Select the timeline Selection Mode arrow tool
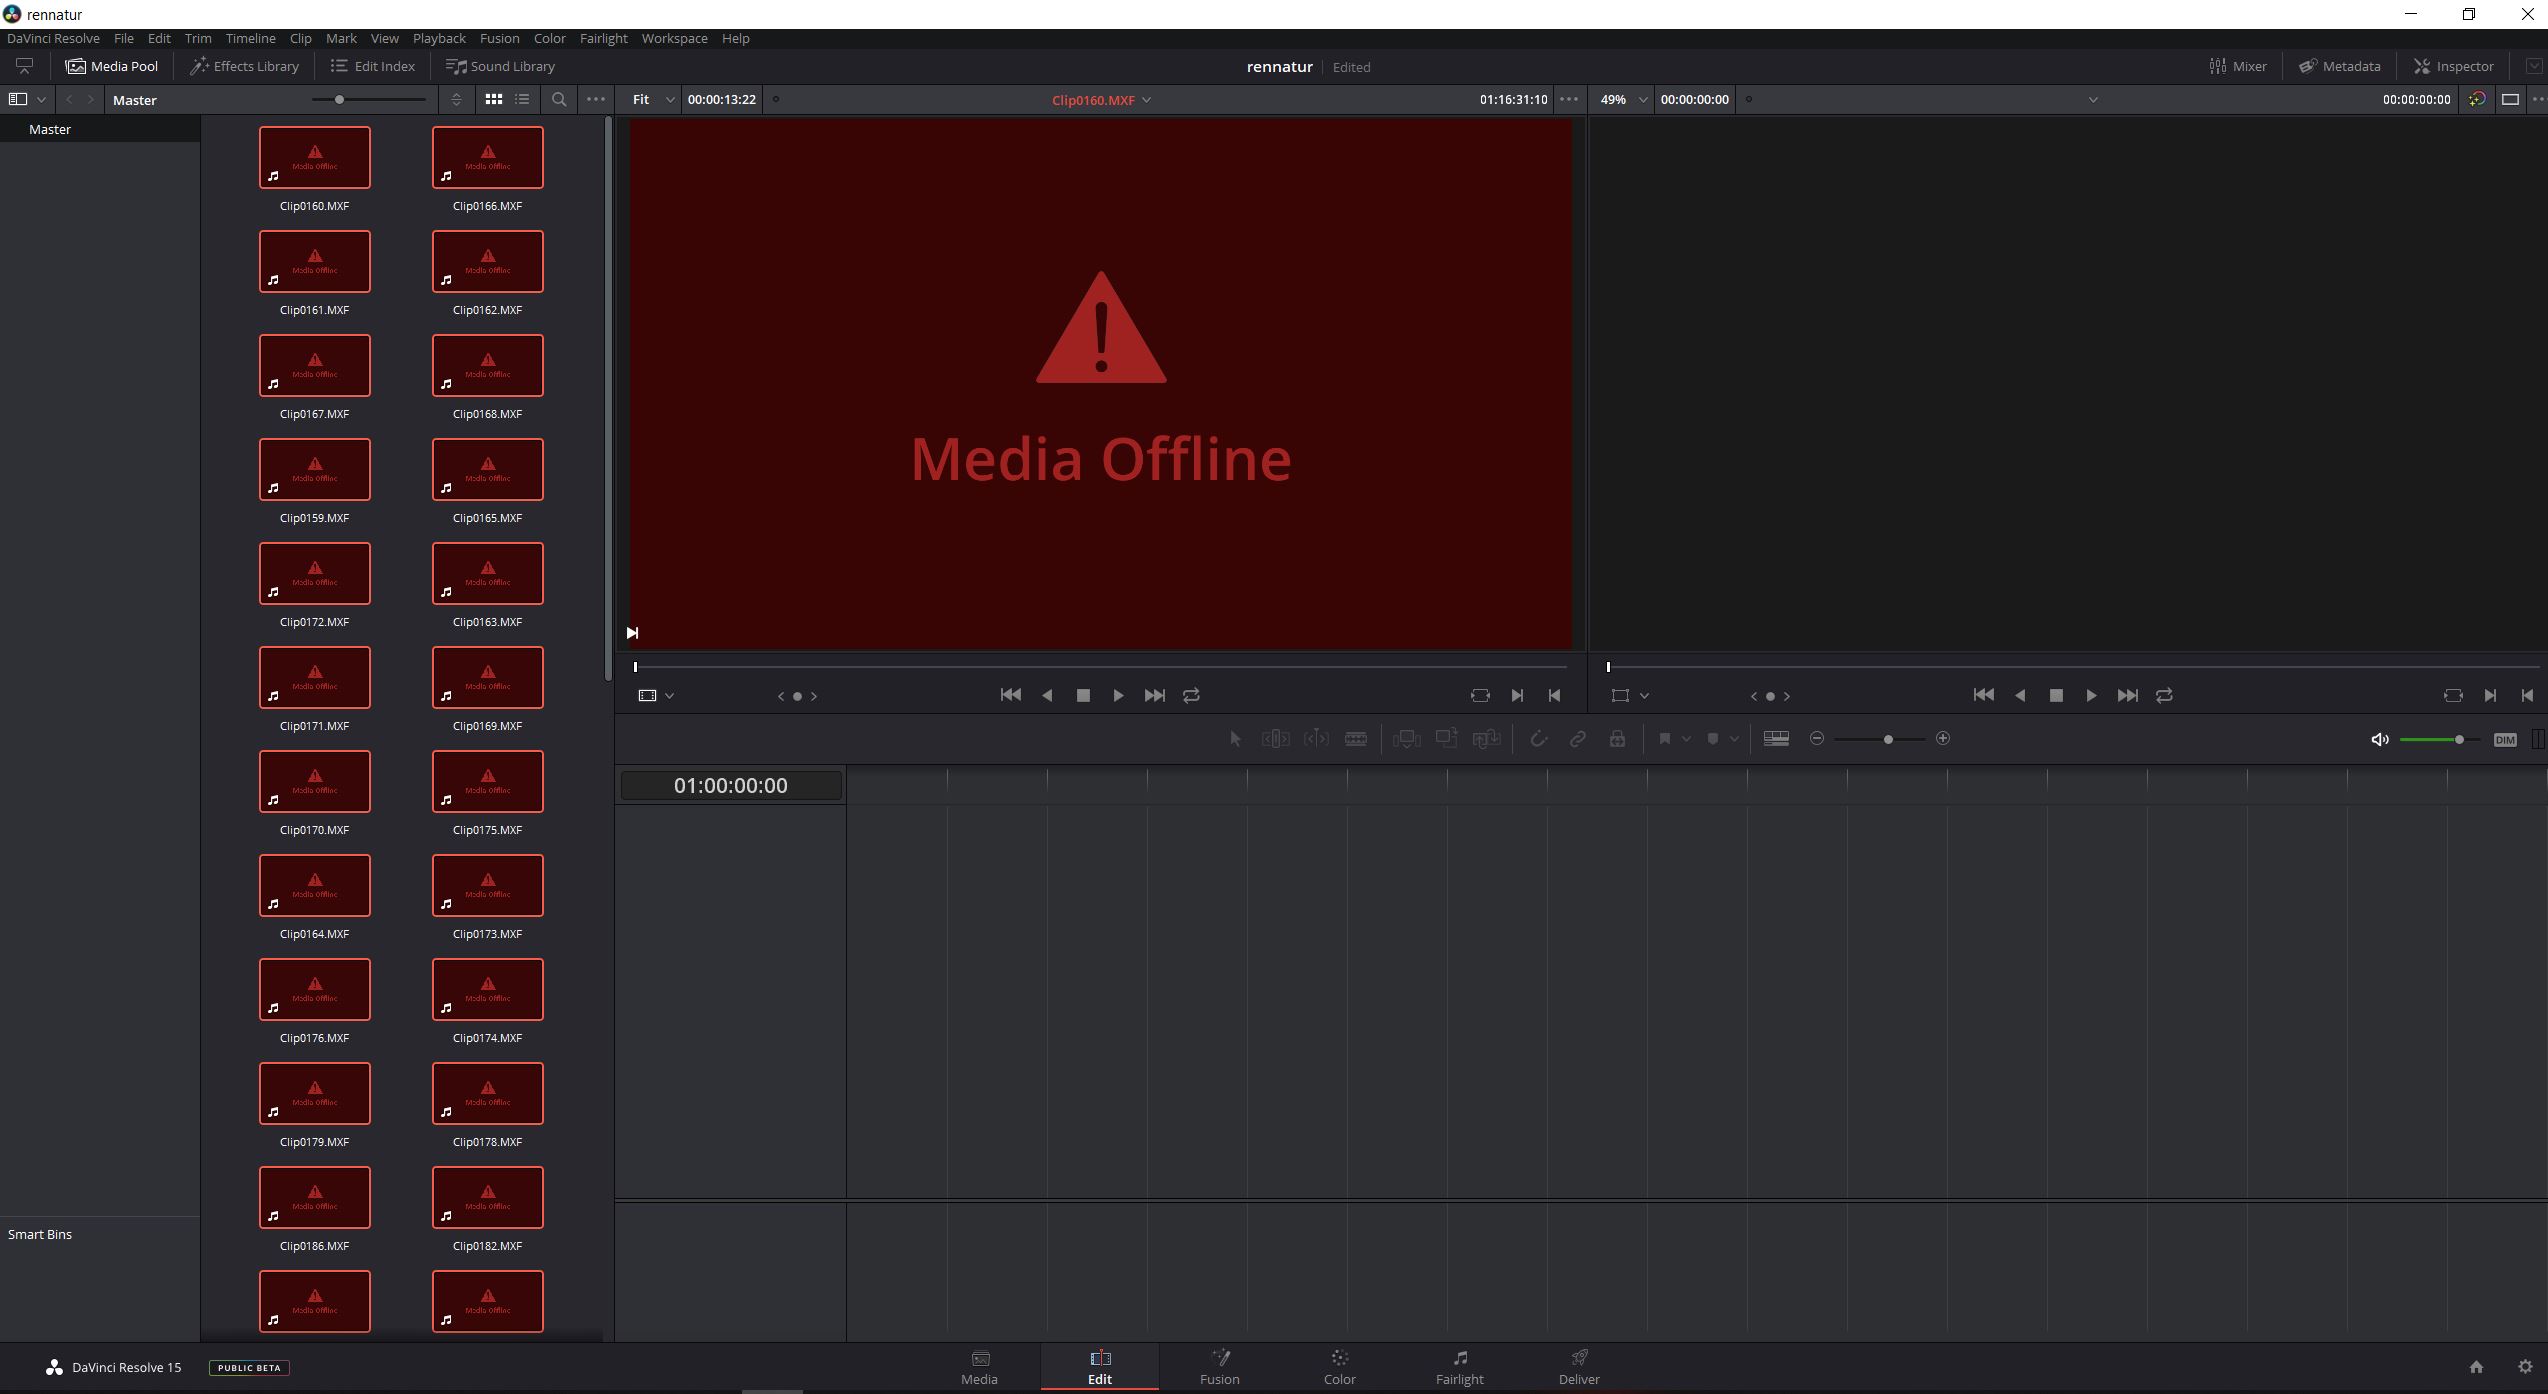2548x1394 pixels. click(x=1235, y=739)
